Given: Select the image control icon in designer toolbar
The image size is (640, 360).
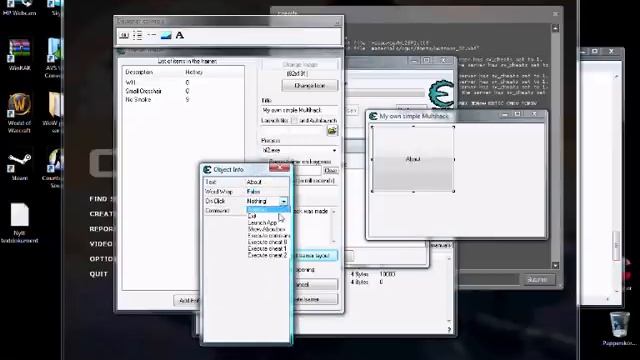Looking at the screenshot, I should tap(166, 36).
